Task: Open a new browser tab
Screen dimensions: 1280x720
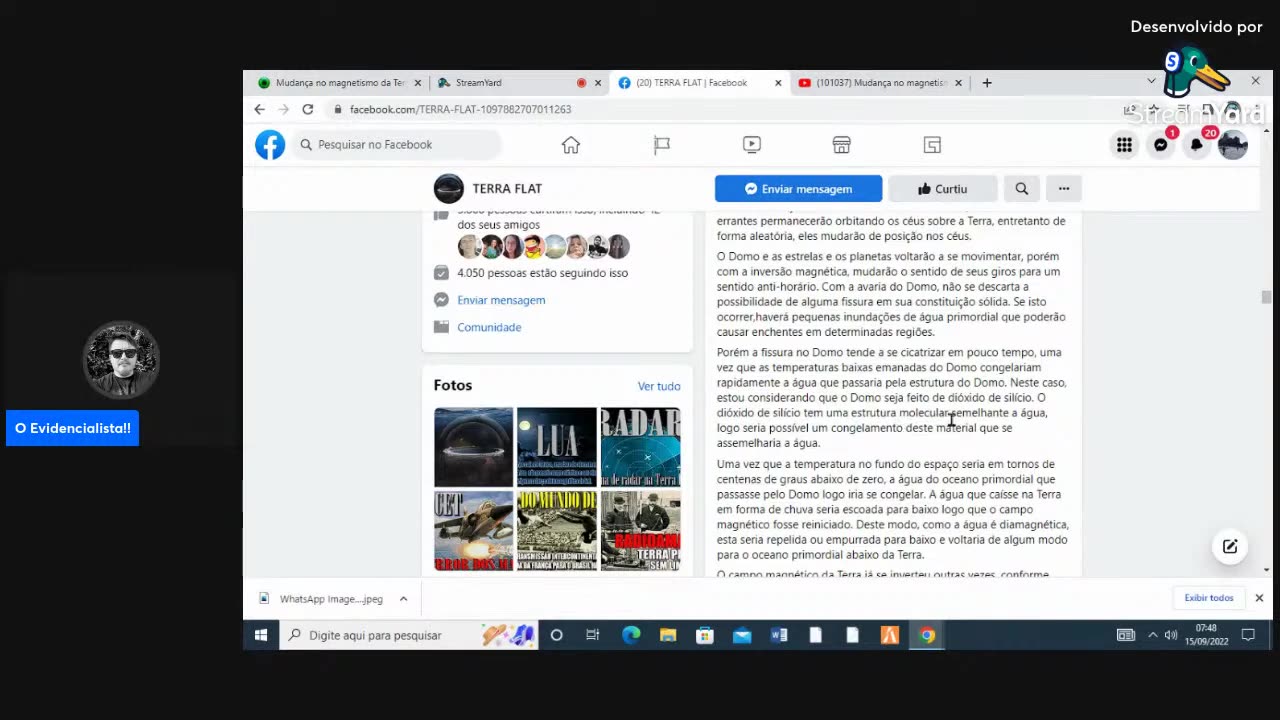Action: [x=987, y=83]
